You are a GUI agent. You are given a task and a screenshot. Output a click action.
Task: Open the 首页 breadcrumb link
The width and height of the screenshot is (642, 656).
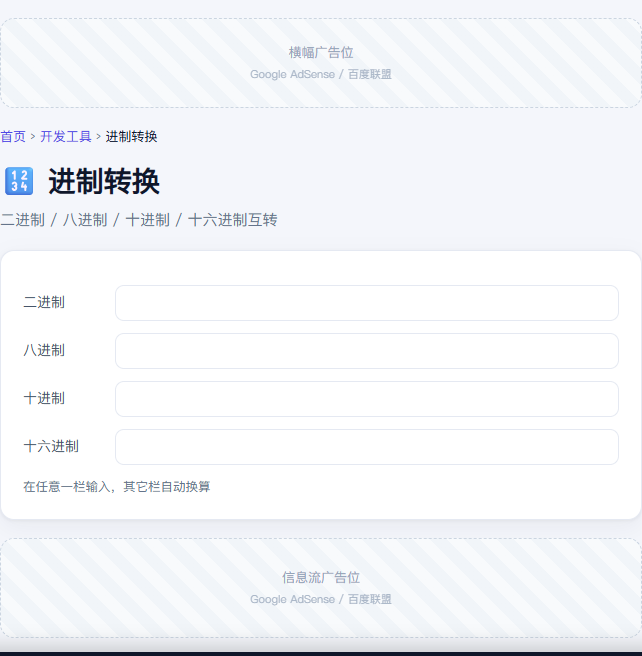13,136
